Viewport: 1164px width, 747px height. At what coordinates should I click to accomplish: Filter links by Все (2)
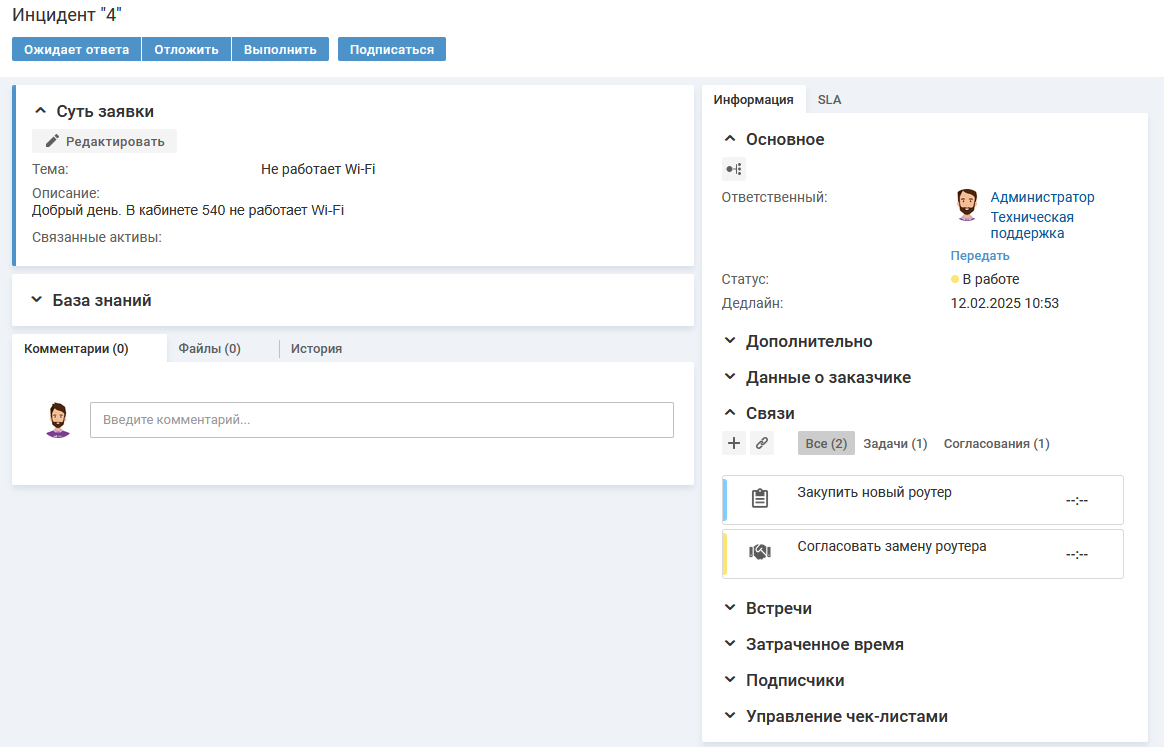pyautogui.click(x=826, y=443)
